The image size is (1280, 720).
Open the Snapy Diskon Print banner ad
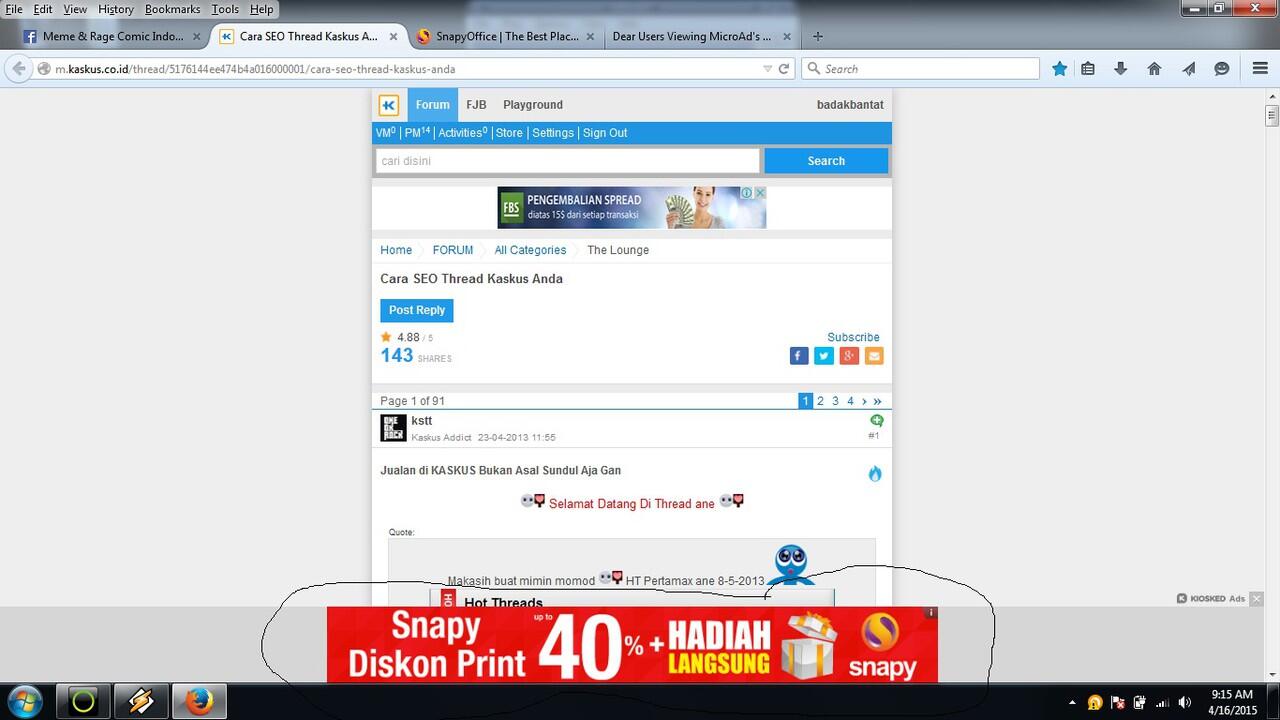[632, 644]
